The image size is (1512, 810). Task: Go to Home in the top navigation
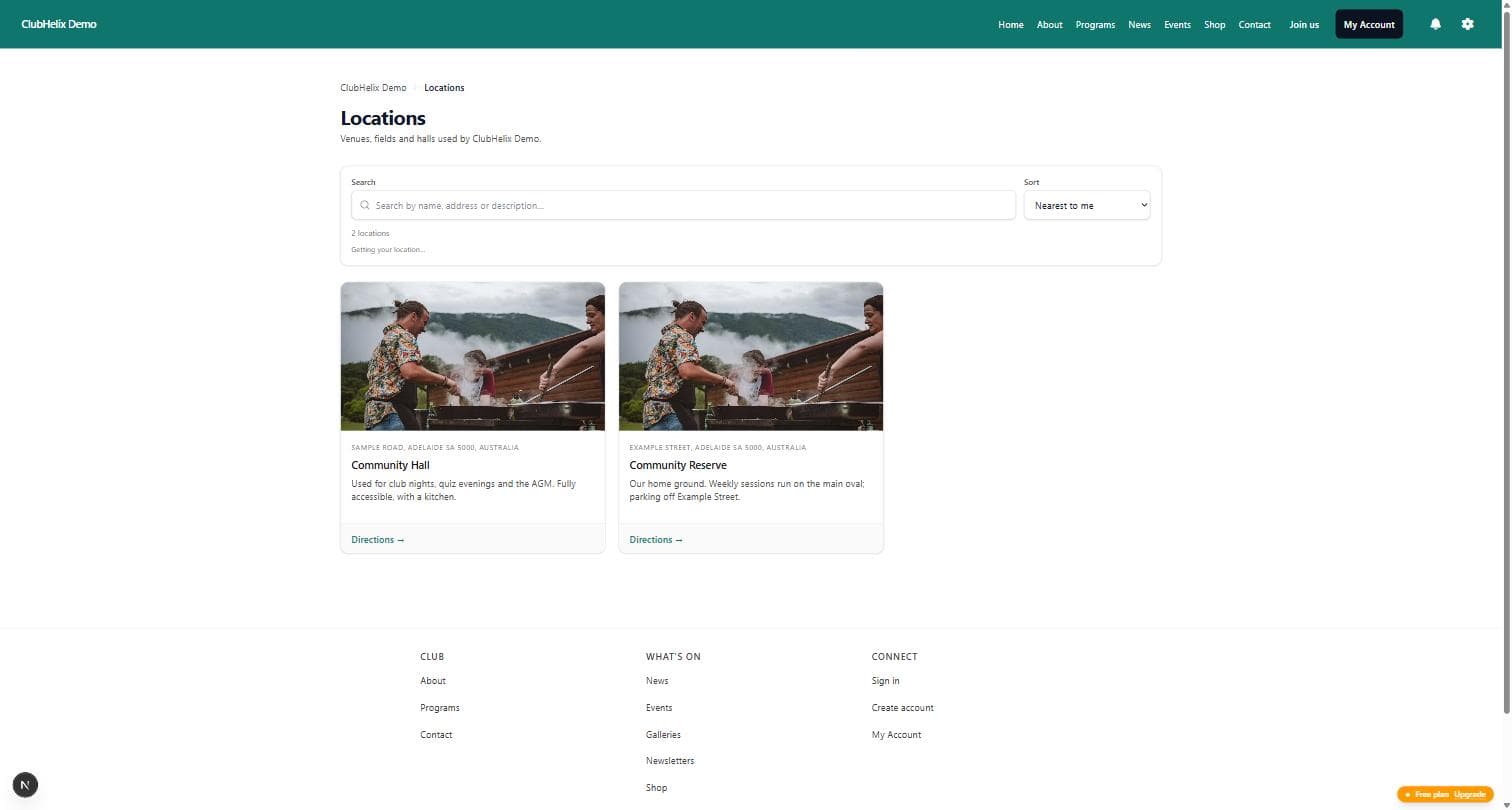tap(1010, 25)
